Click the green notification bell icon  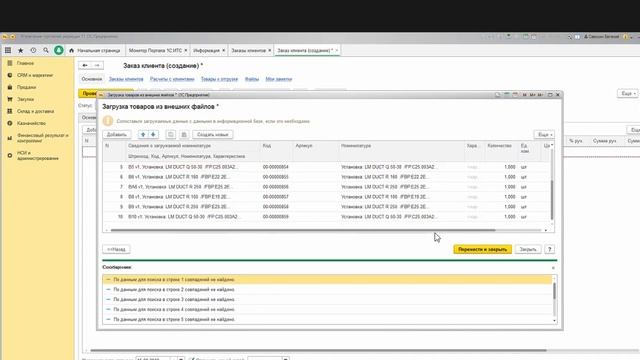(x=59, y=50)
